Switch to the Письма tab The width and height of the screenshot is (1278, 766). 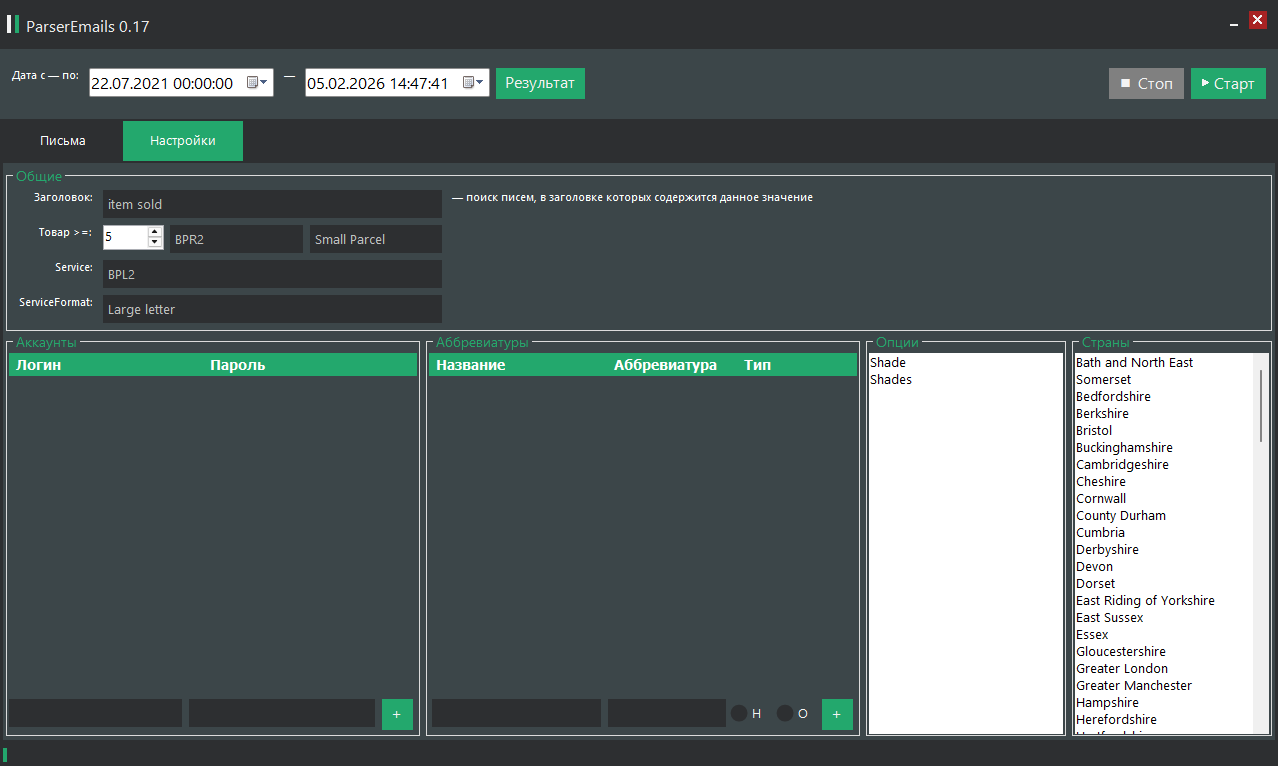coord(63,141)
